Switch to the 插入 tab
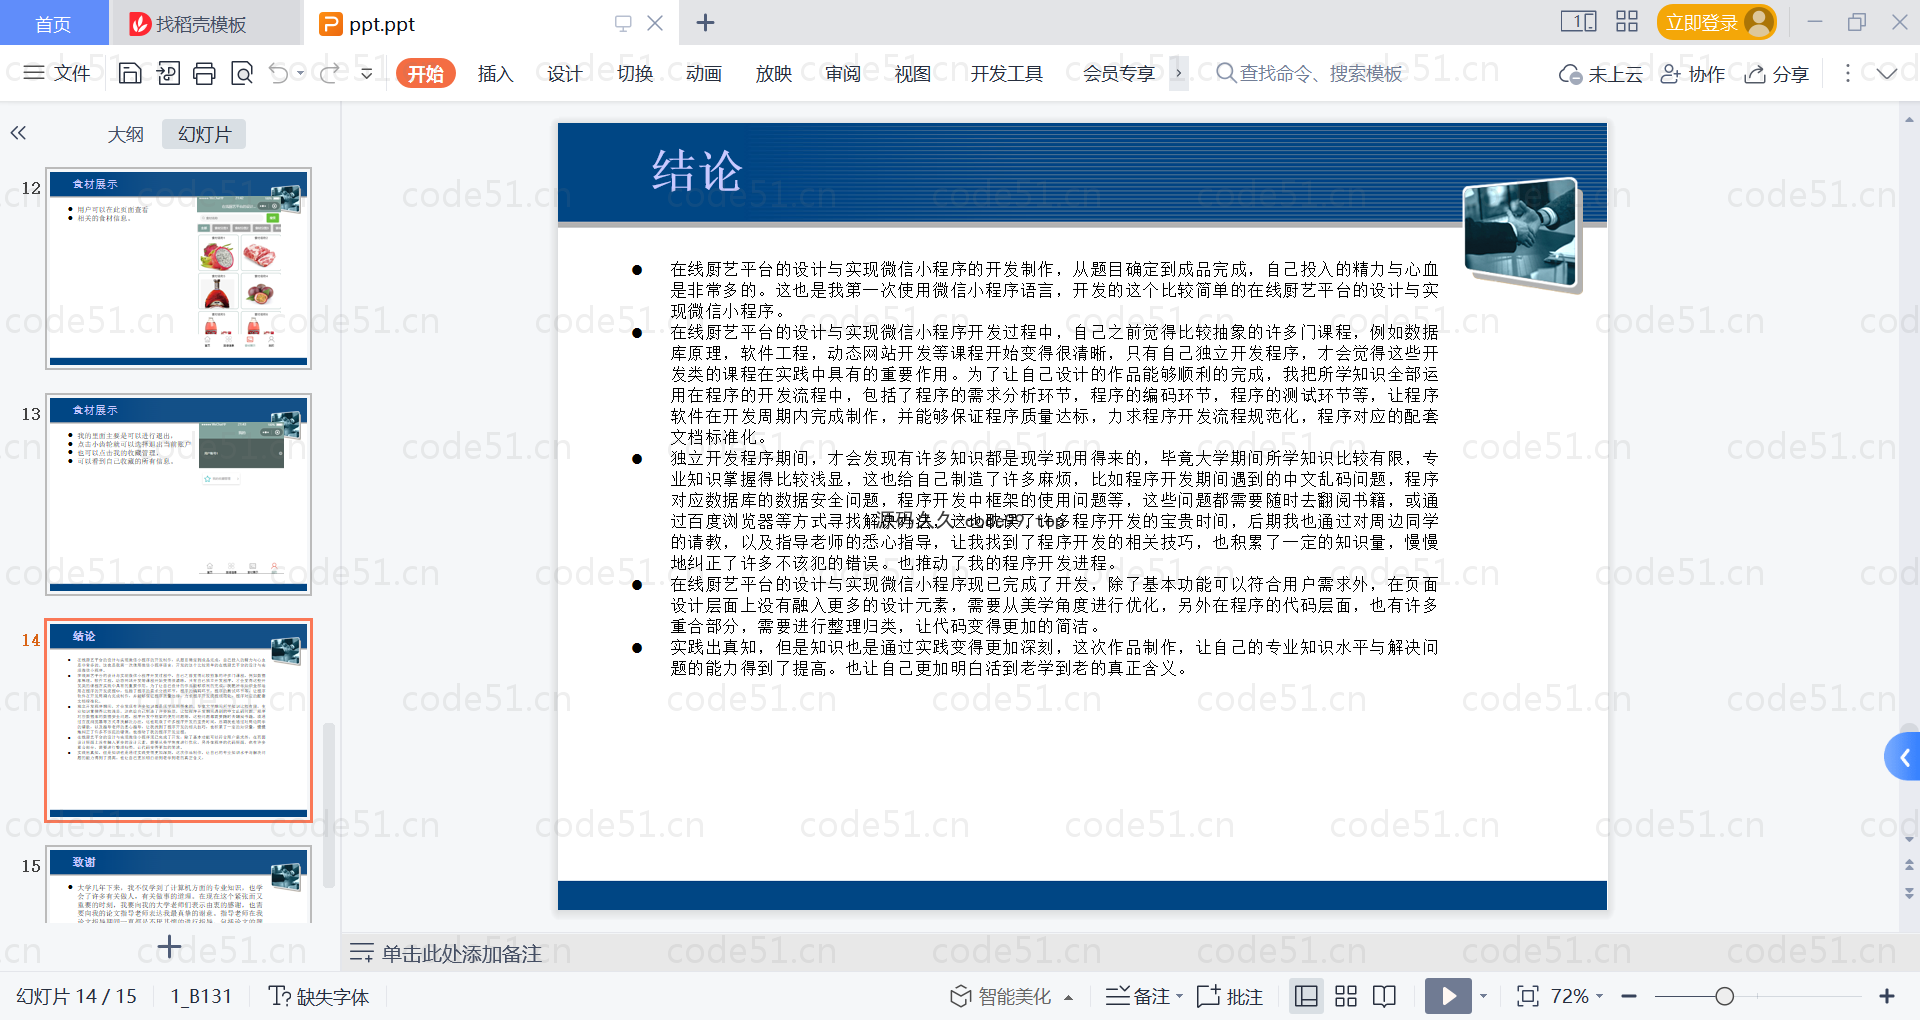This screenshot has height=1020, width=1920. (495, 73)
